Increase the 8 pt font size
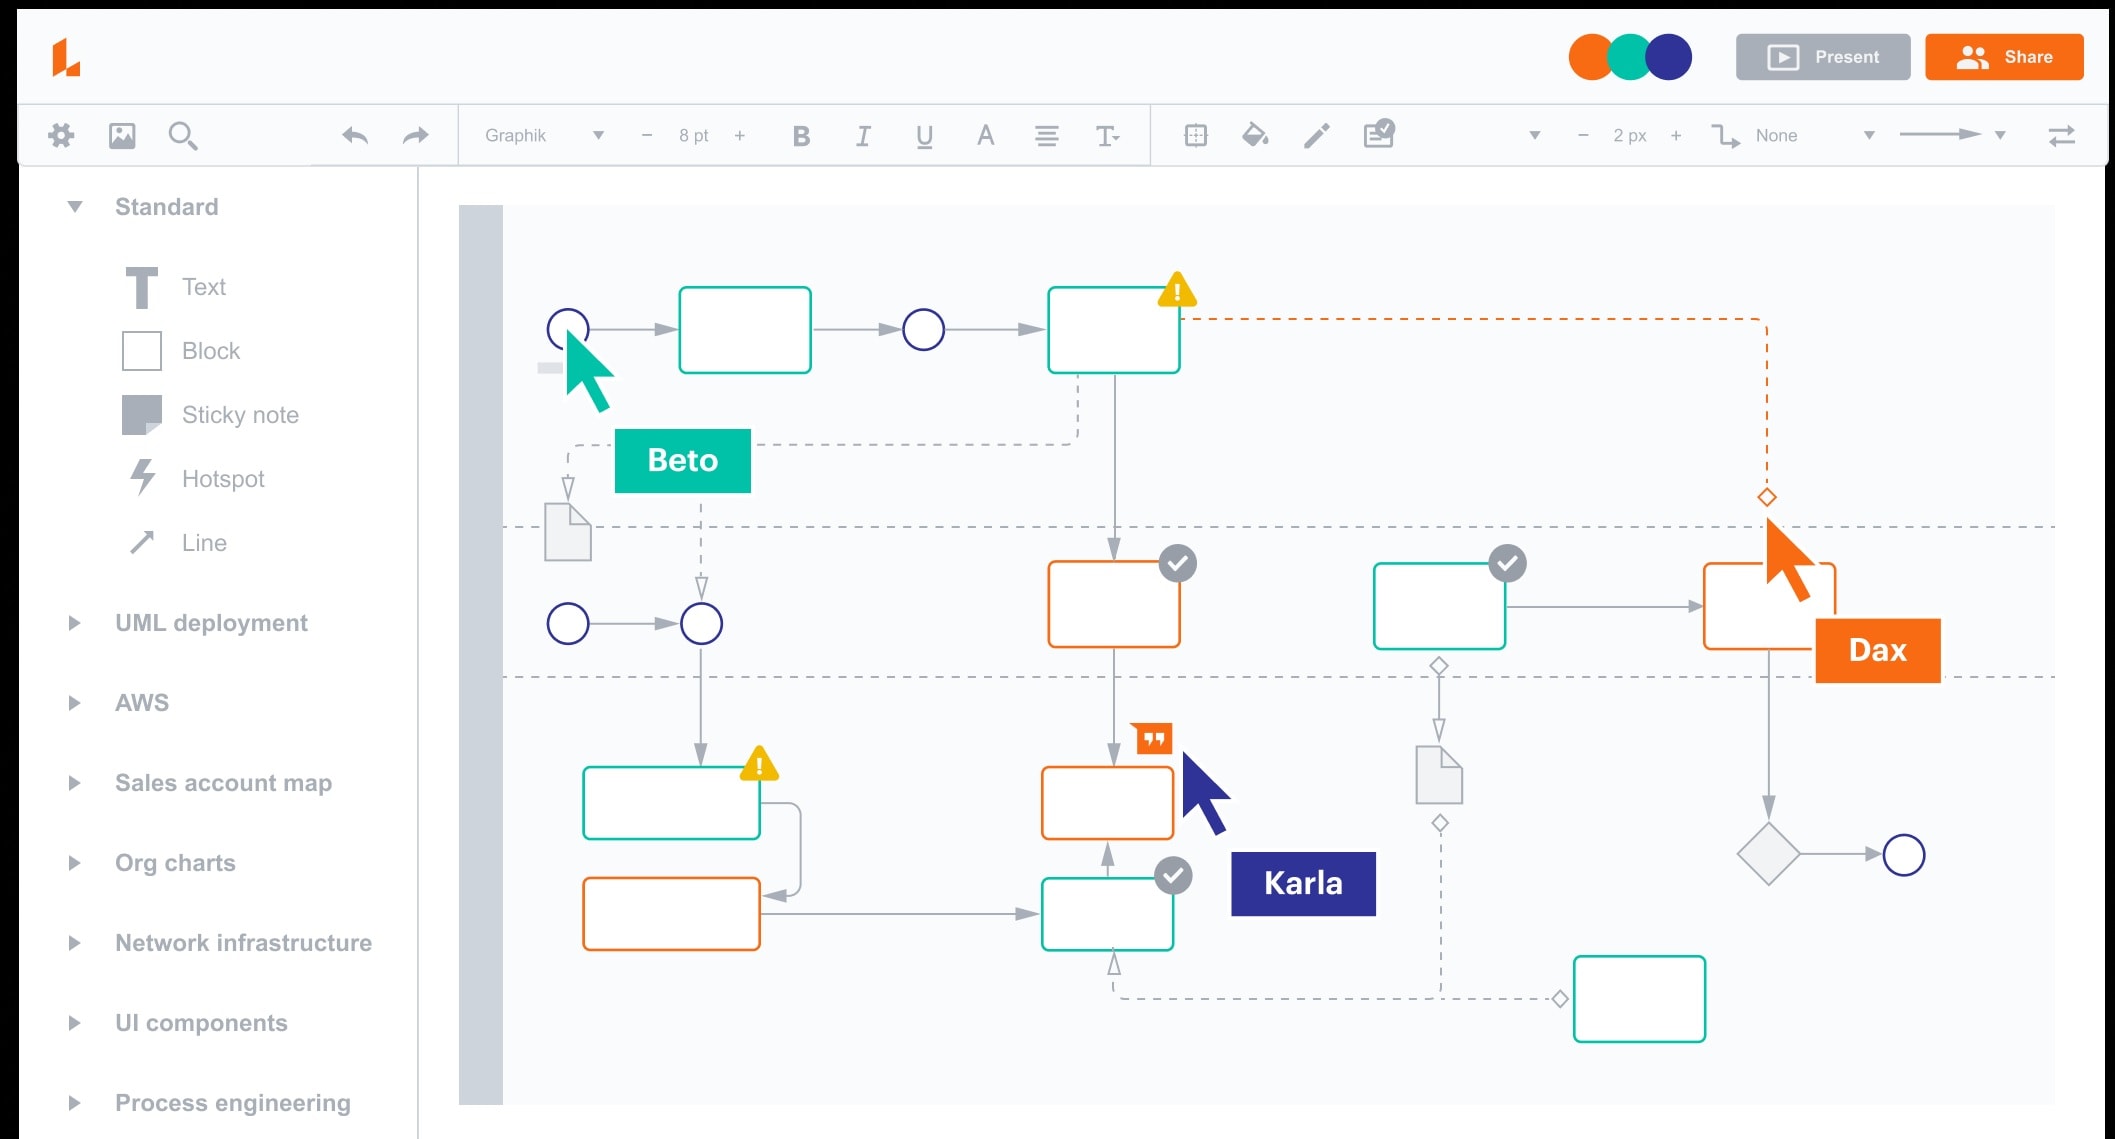The width and height of the screenshot is (2115, 1139). coord(740,135)
